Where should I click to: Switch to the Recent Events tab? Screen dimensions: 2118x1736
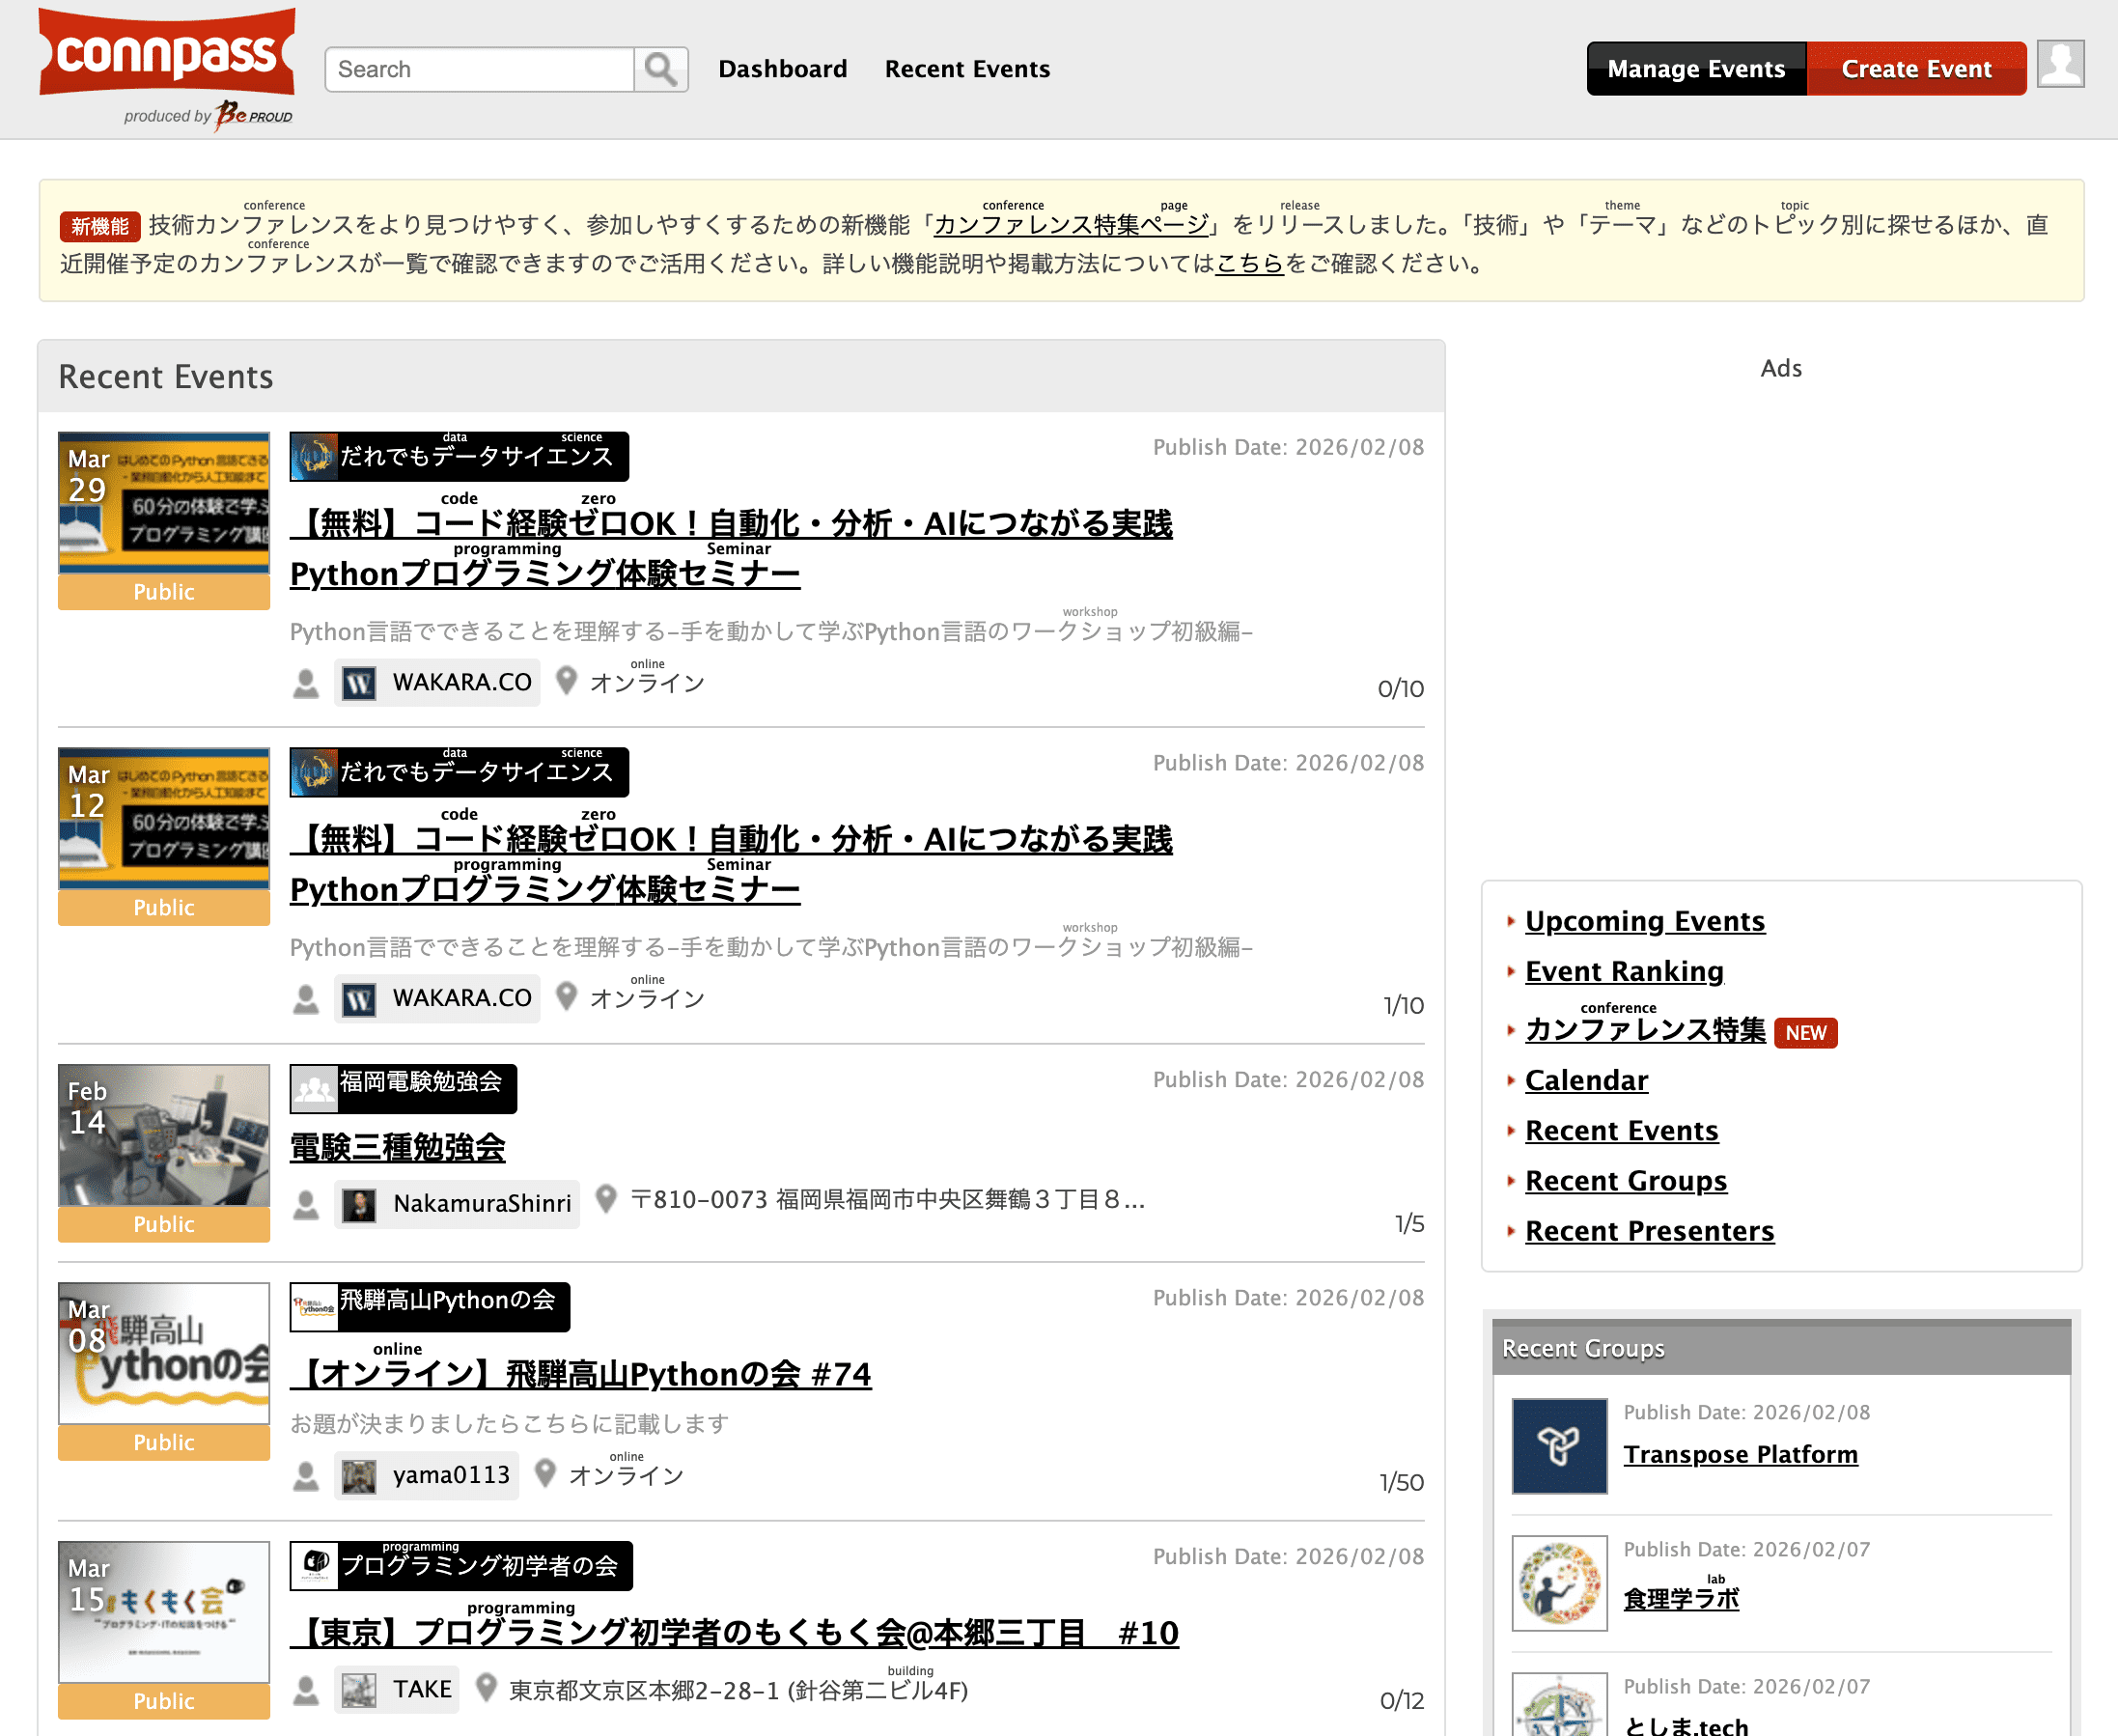point(966,68)
